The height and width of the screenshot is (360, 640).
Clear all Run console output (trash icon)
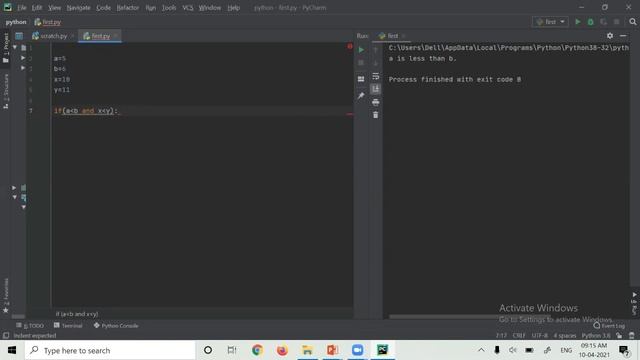(376, 116)
